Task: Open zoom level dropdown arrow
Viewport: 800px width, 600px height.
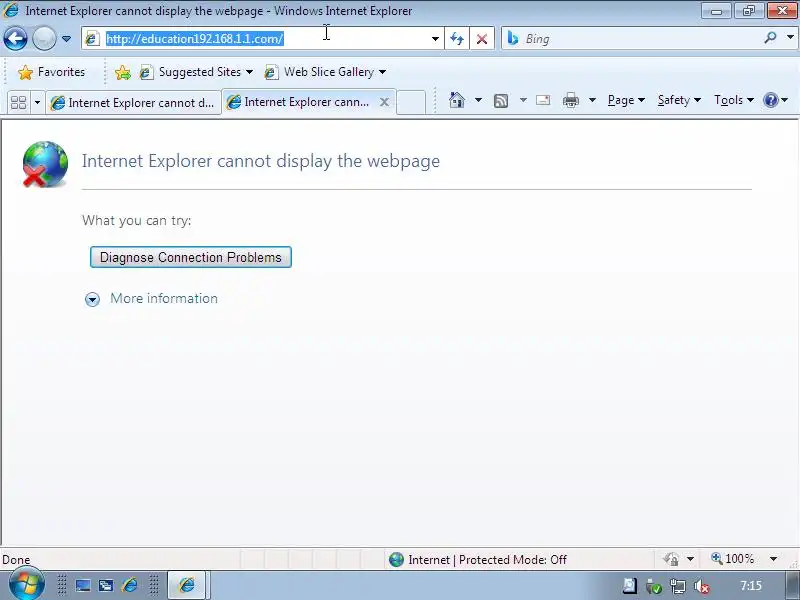Action: 773,559
